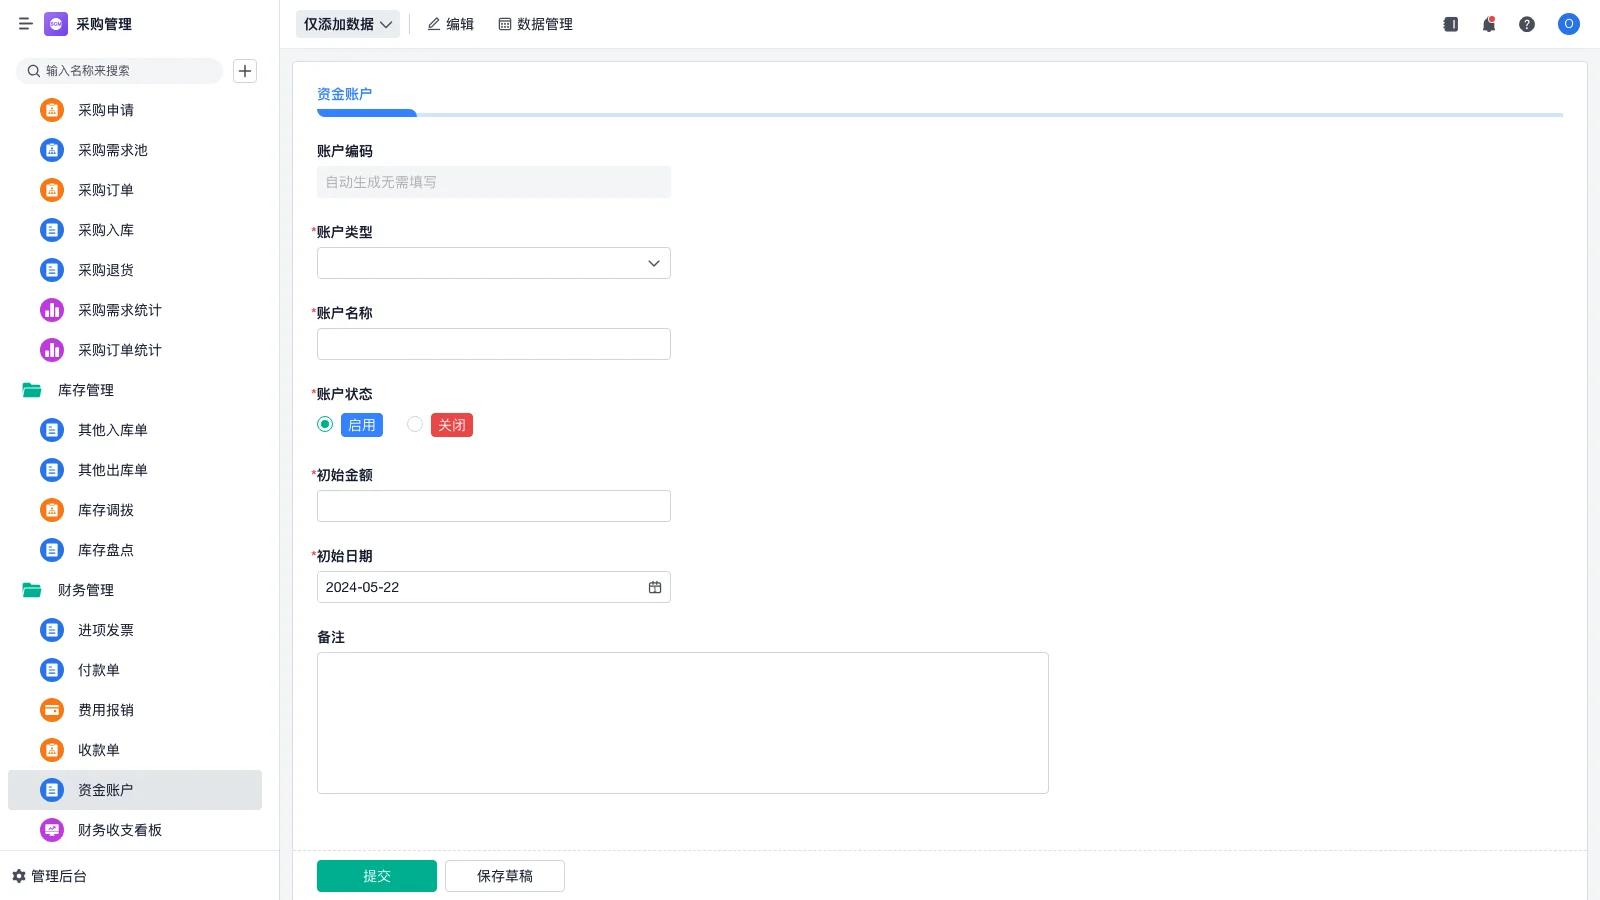Screen dimensions: 1600x900
Task: Click the purple chart icon beside 采购订单统计
Action: 52,350
